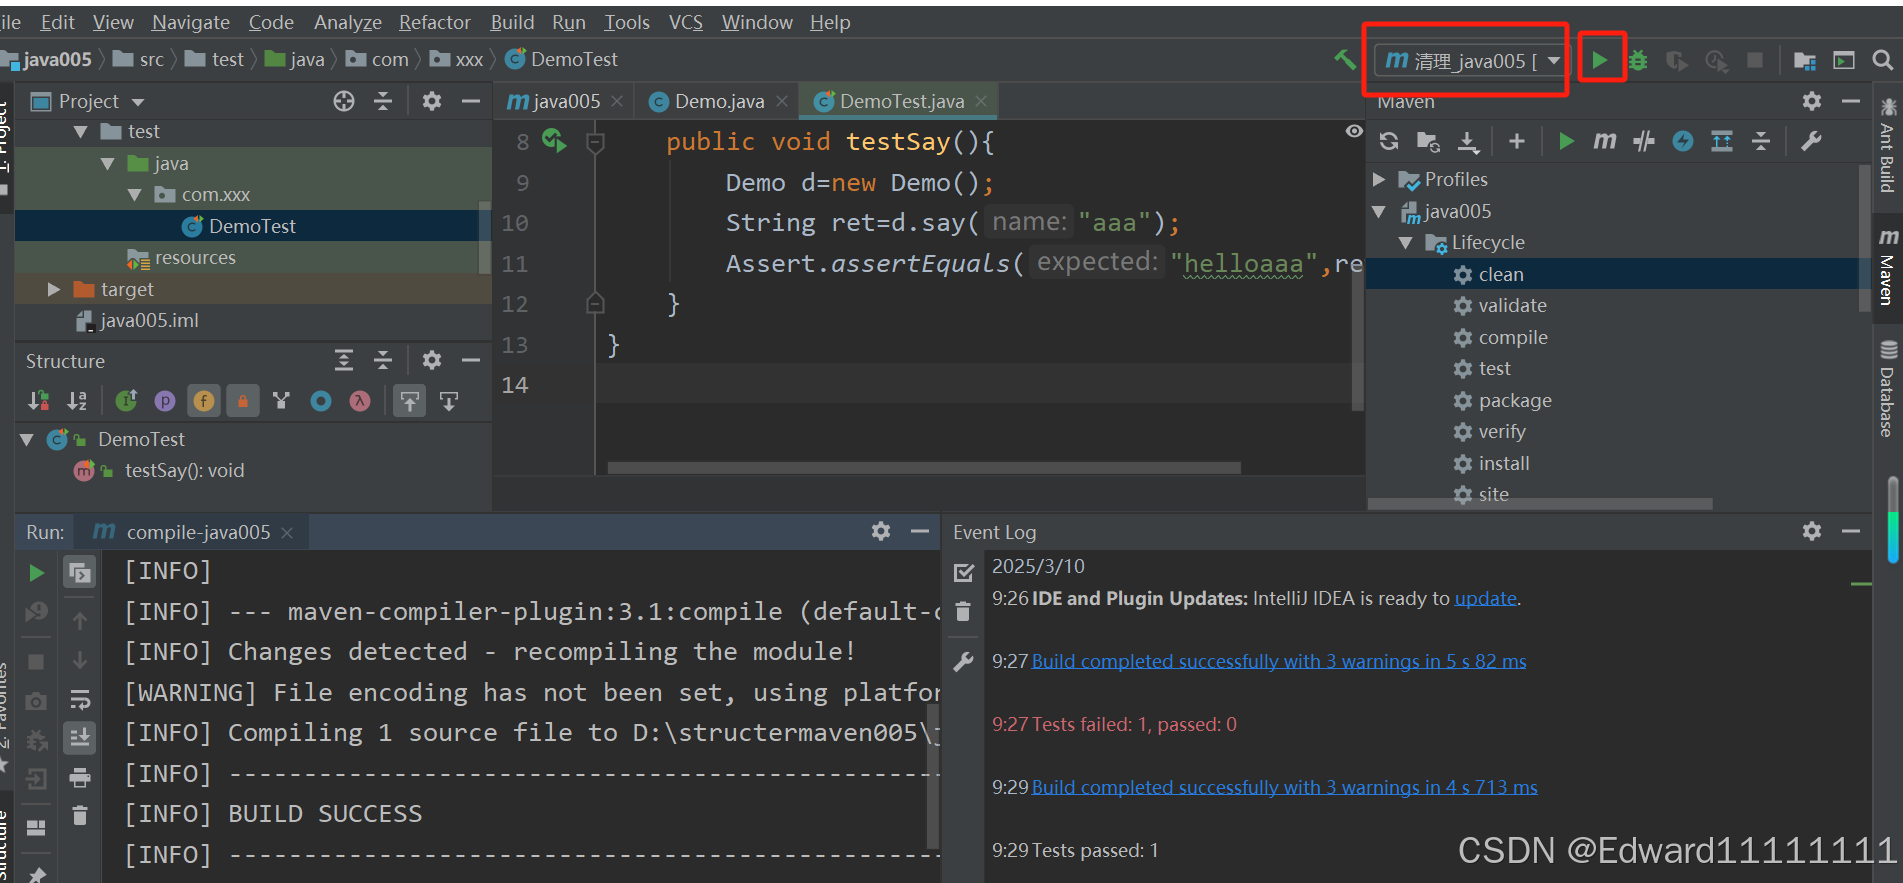
Task: Toggle non-public members lock icon
Action: pyautogui.click(x=243, y=401)
